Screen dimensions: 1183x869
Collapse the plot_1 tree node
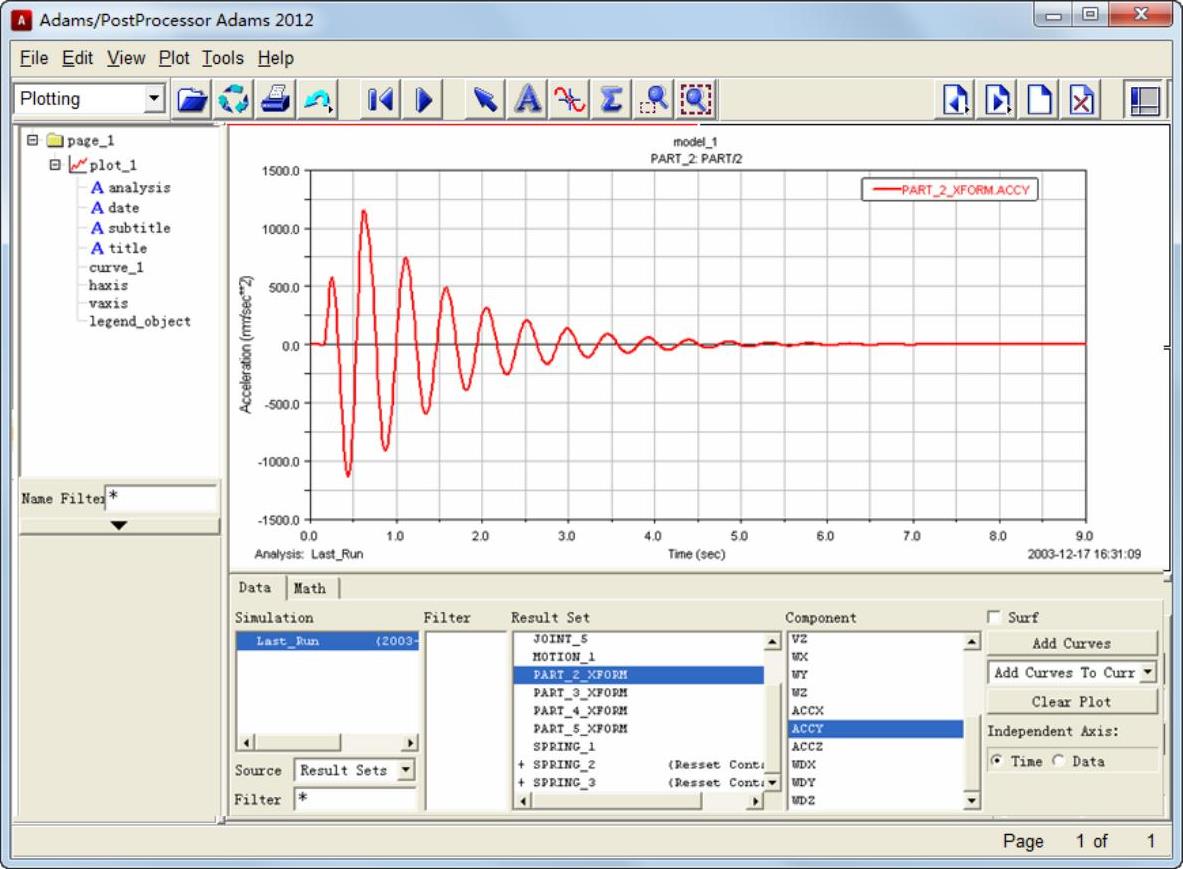point(56,165)
